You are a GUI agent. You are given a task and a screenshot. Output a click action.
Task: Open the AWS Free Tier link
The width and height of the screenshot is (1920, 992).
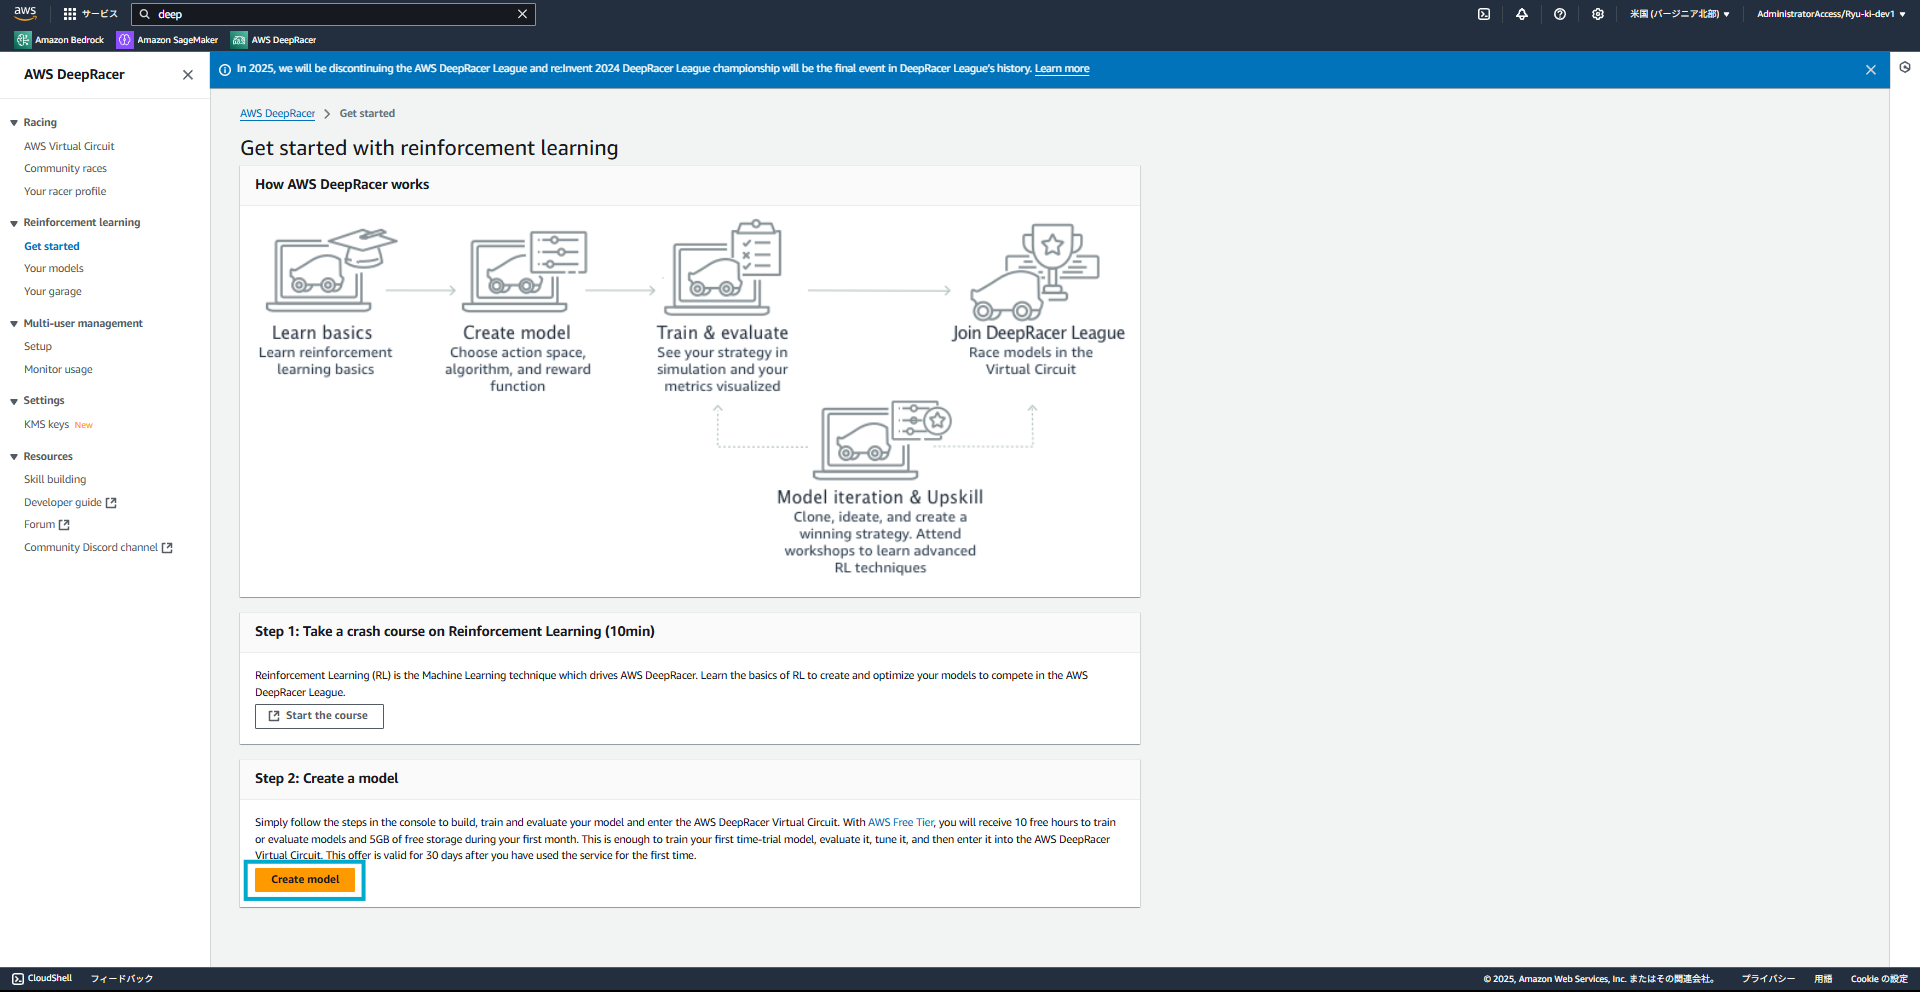[x=901, y=823]
